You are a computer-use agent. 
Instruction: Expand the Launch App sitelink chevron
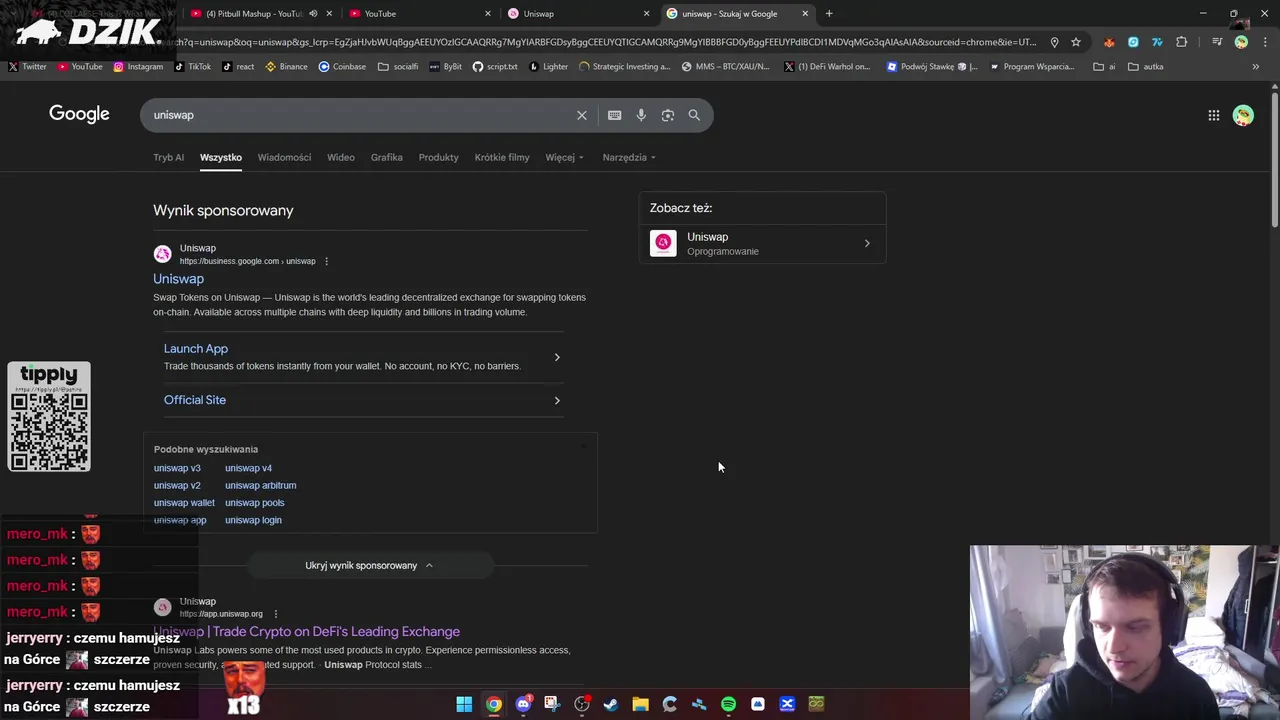pos(557,357)
